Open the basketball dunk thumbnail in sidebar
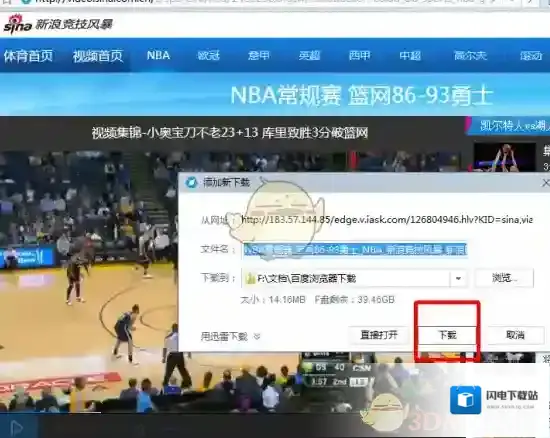The width and height of the screenshot is (550, 438). [504, 156]
